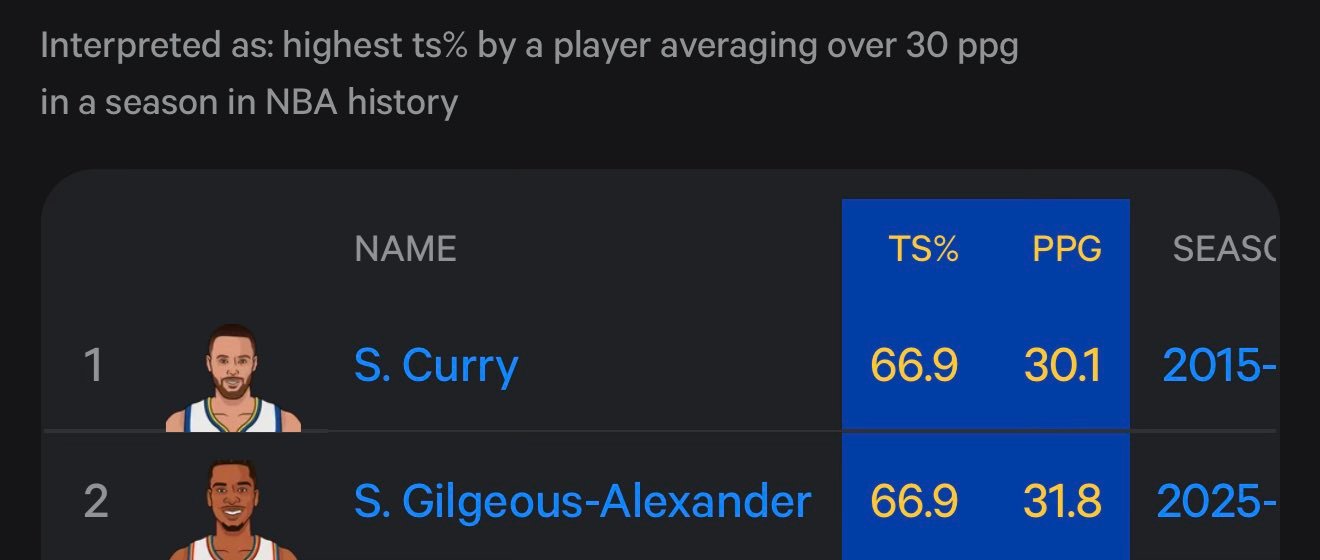Click the rank number 1
This screenshot has height=560, width=1320.
click(93, 365)
